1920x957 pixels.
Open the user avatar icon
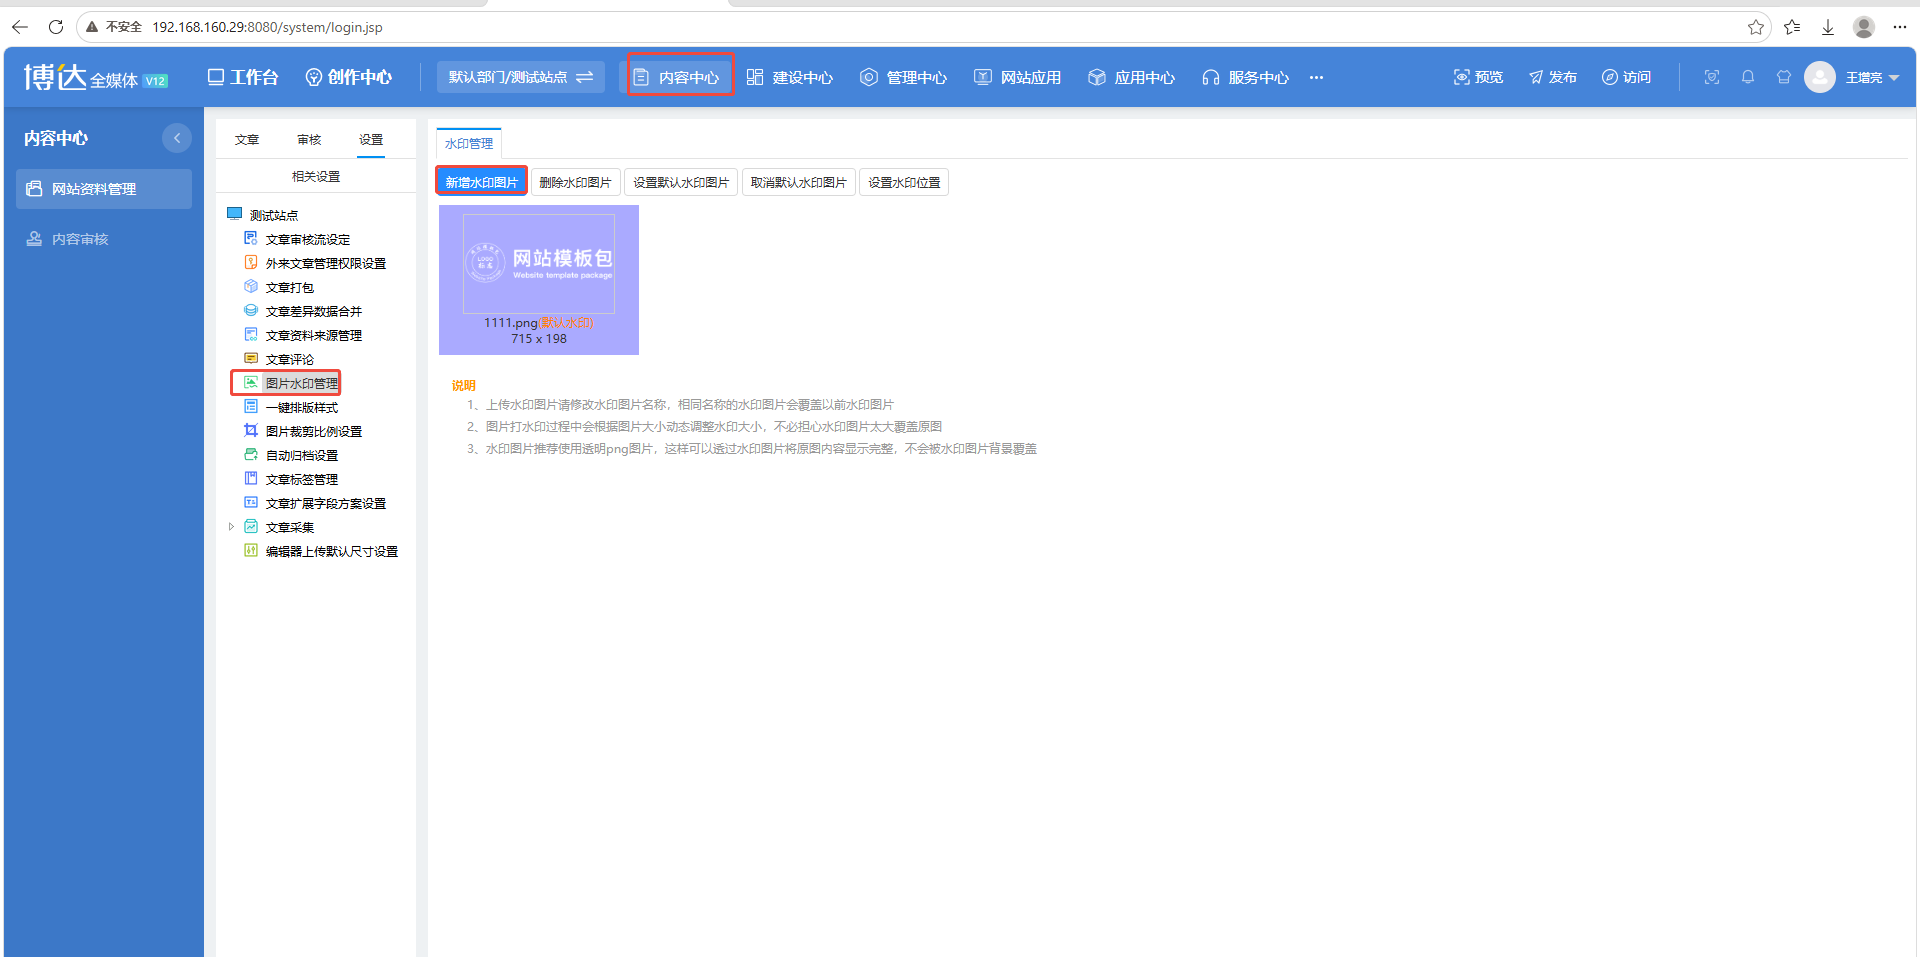pyautogui.click(x=1820, y=77)
